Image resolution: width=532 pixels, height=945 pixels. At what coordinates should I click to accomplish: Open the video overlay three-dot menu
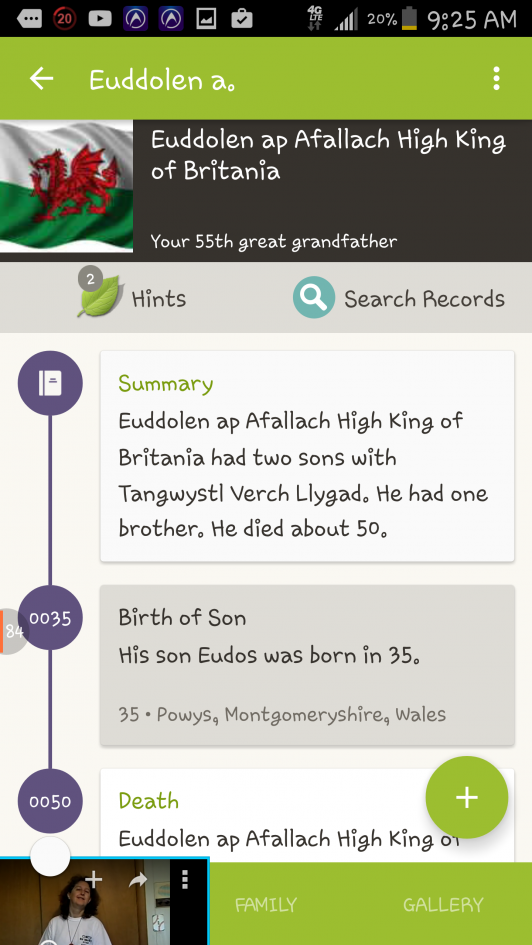pos(185,879)
